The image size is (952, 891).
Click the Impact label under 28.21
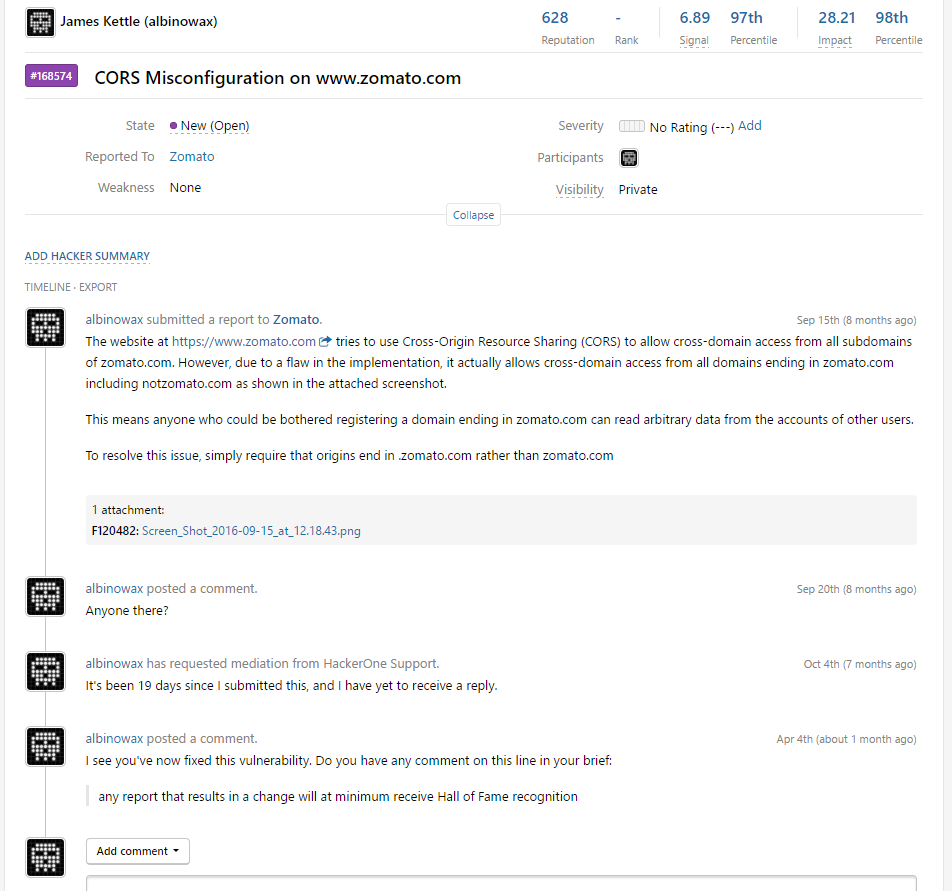click(835, 40)
